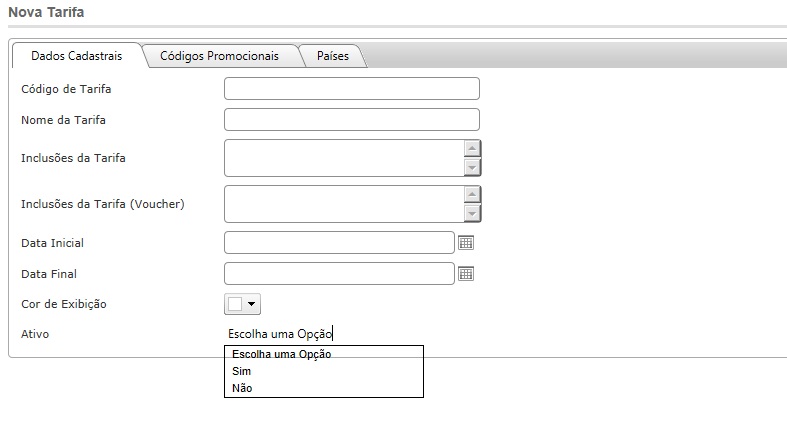
Task: Open the Data Final calendar picker
Action: point(466,273)
